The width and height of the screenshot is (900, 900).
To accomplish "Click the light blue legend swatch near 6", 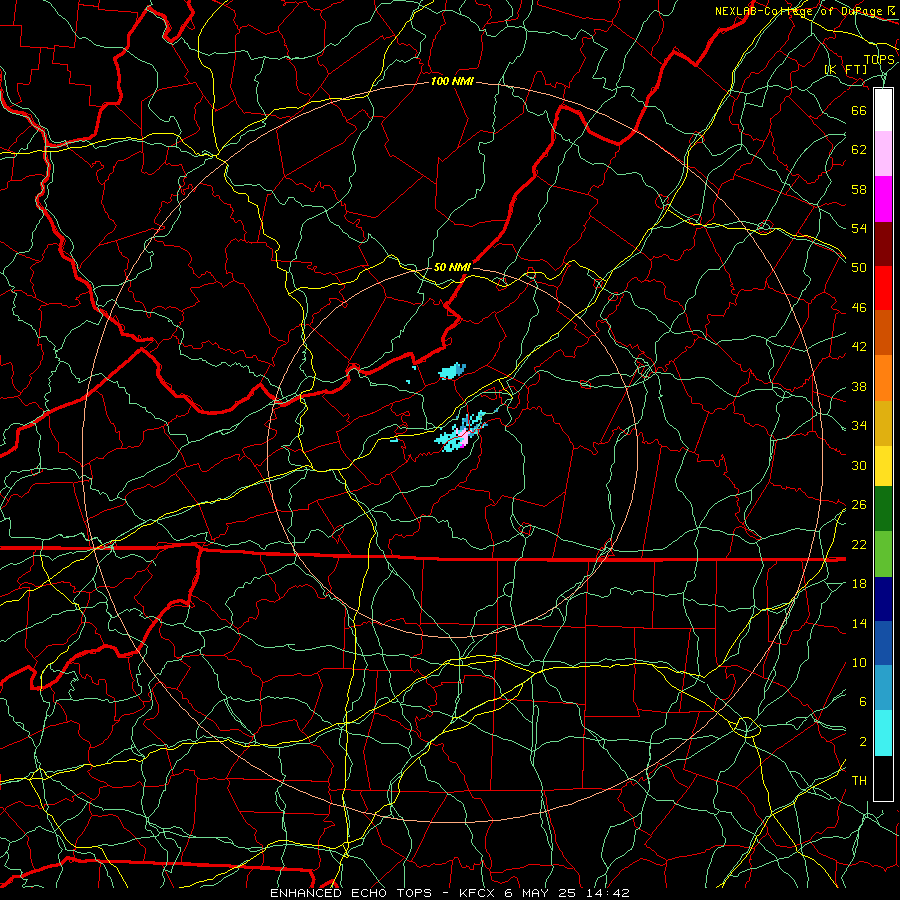I will coord(883,688).
